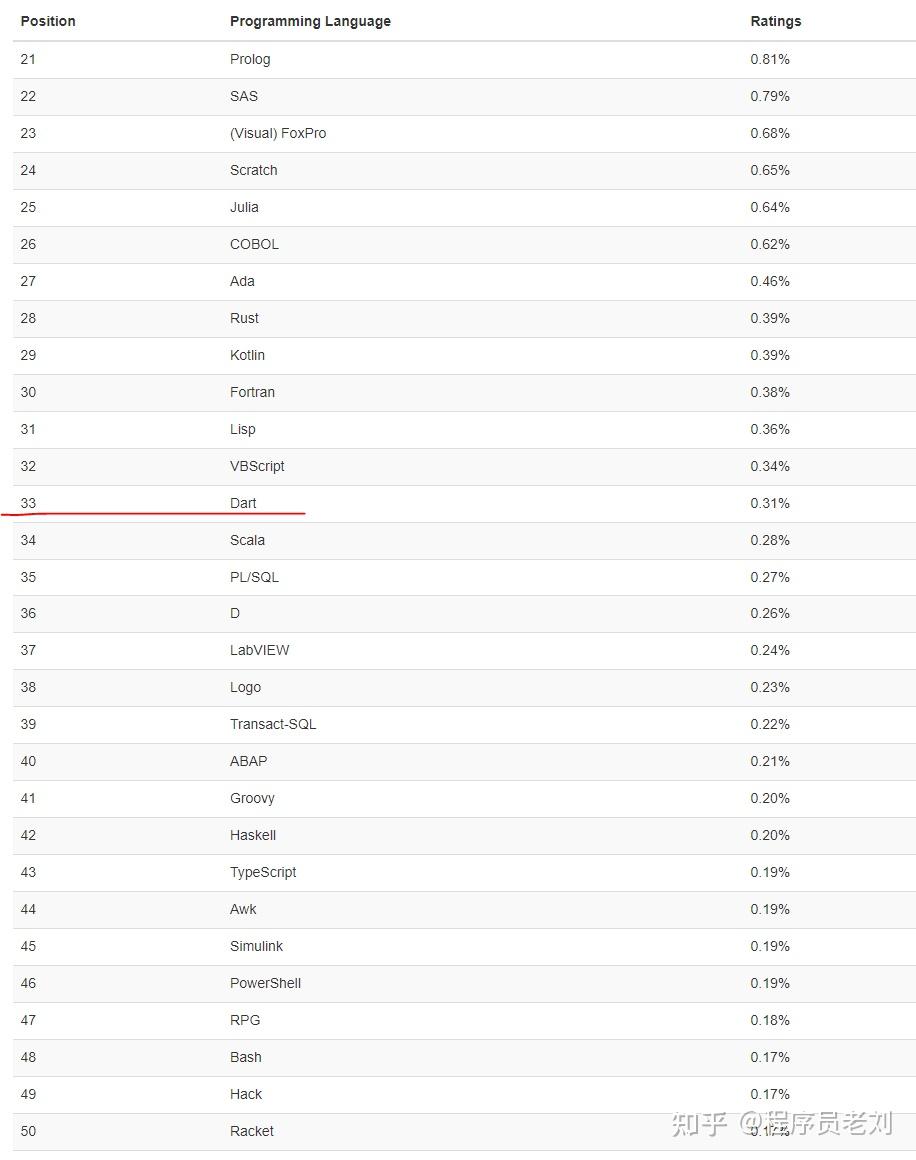Click the 0.81% rating value
The width and height of the screenshot is (916, 1160).
(770, 59)
